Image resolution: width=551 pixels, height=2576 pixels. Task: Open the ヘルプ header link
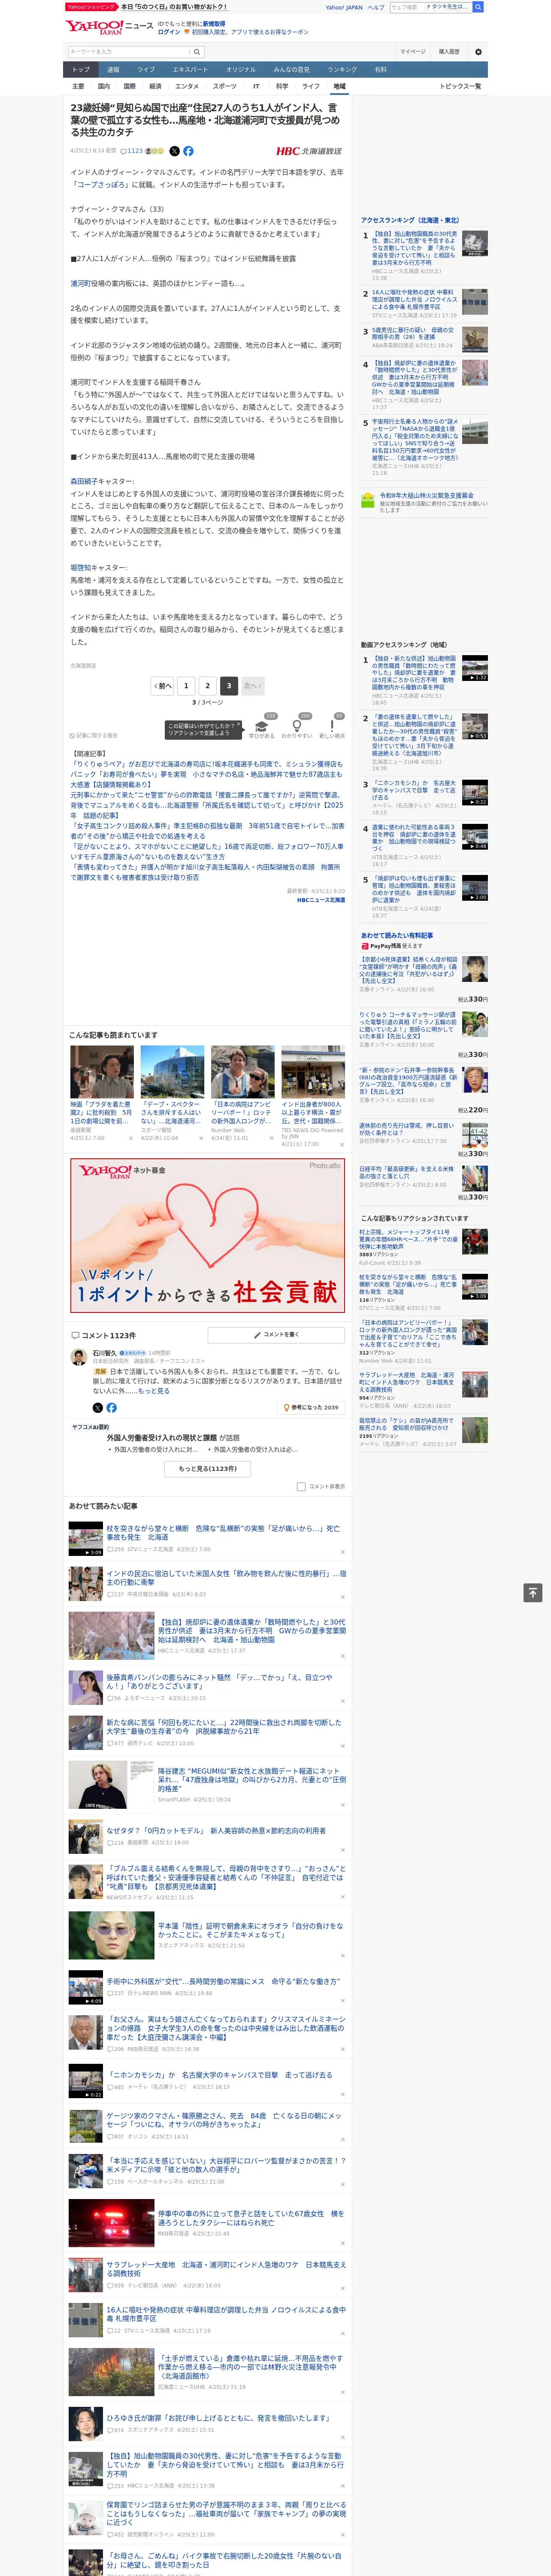tap(376, 7)
